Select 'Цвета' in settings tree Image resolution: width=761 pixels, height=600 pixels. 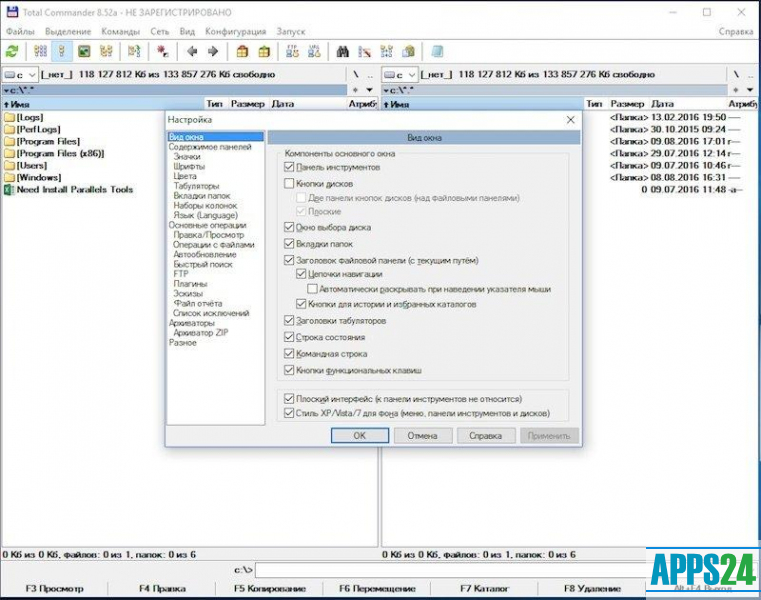pyautogui.click(x=185, y=176)
